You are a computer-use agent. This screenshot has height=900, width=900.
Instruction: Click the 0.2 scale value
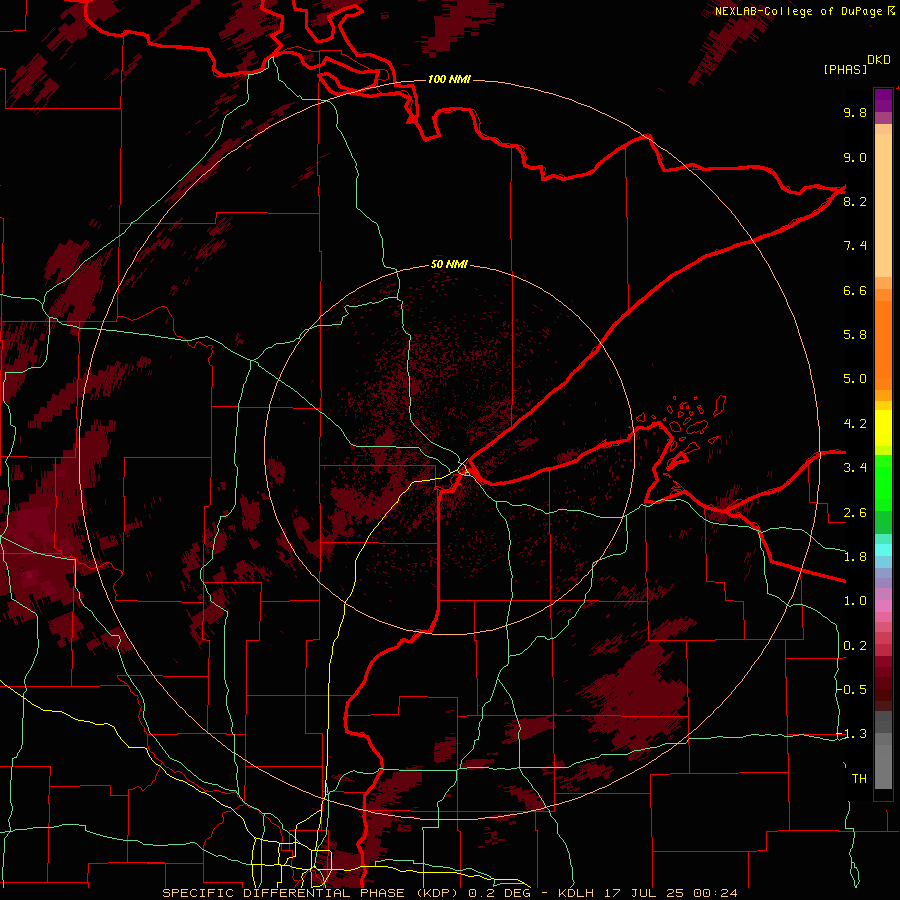coord(855,646)
